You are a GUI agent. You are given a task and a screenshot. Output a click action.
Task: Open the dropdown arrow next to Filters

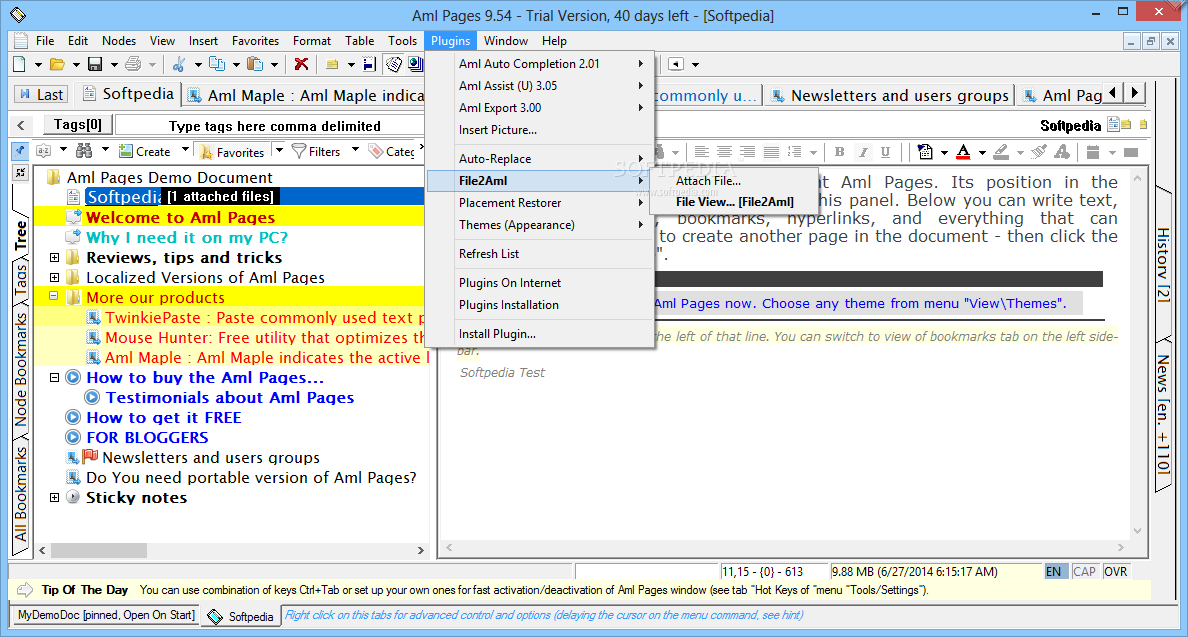point(355,150)
